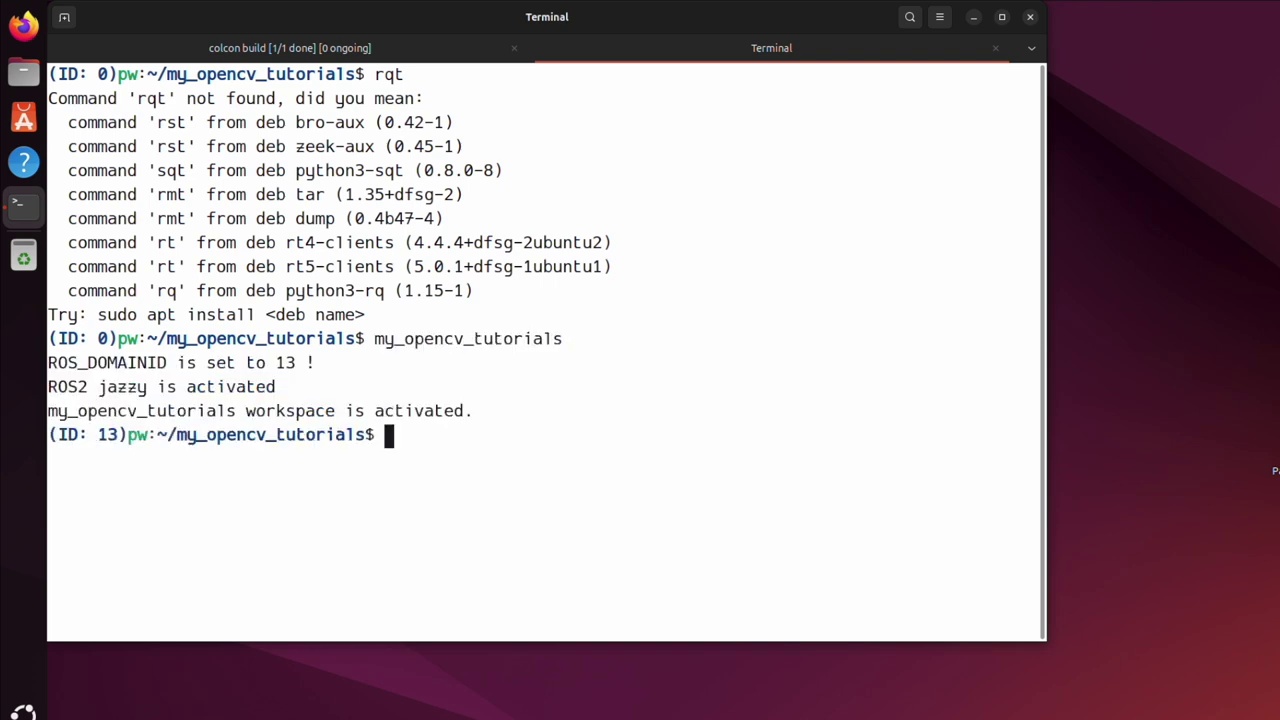
Task: Click the 'rqt' command text
Action: pos(389,74)
